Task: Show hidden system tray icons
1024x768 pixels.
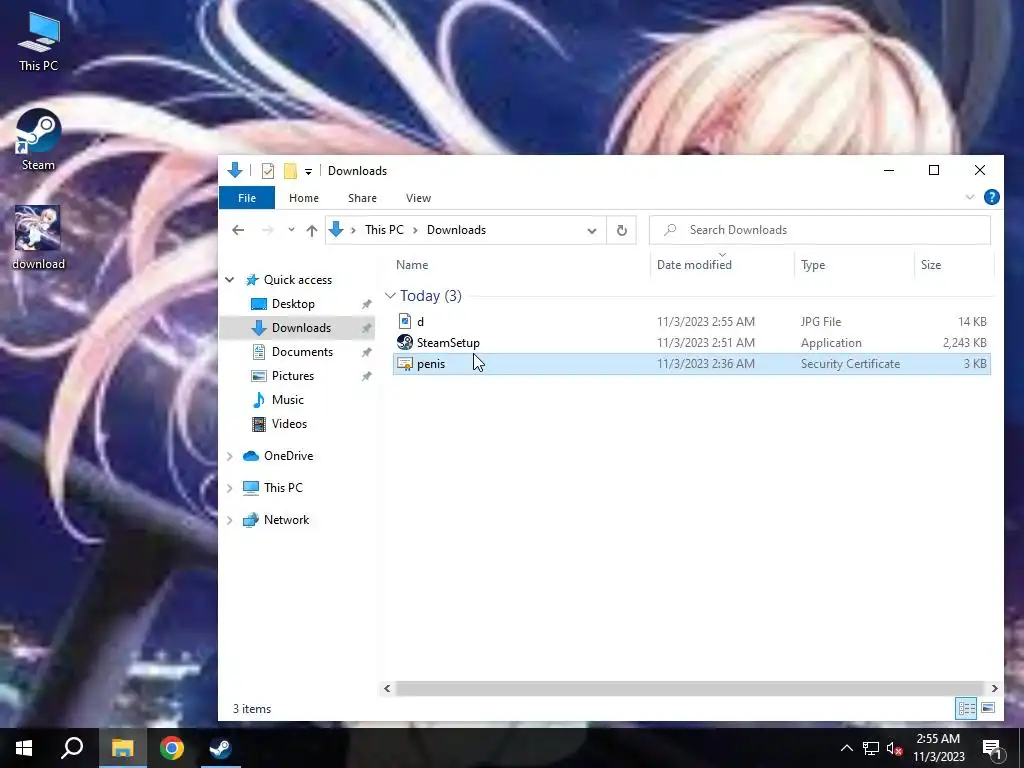Action: 846,748
